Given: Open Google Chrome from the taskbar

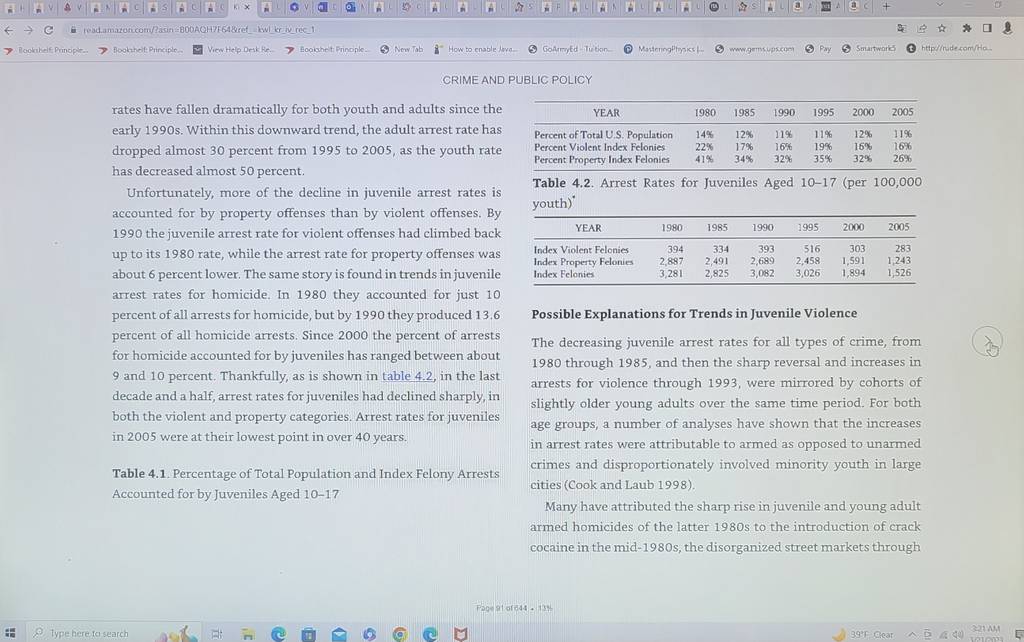Looking at the screenshot, I should click(400, 634).
